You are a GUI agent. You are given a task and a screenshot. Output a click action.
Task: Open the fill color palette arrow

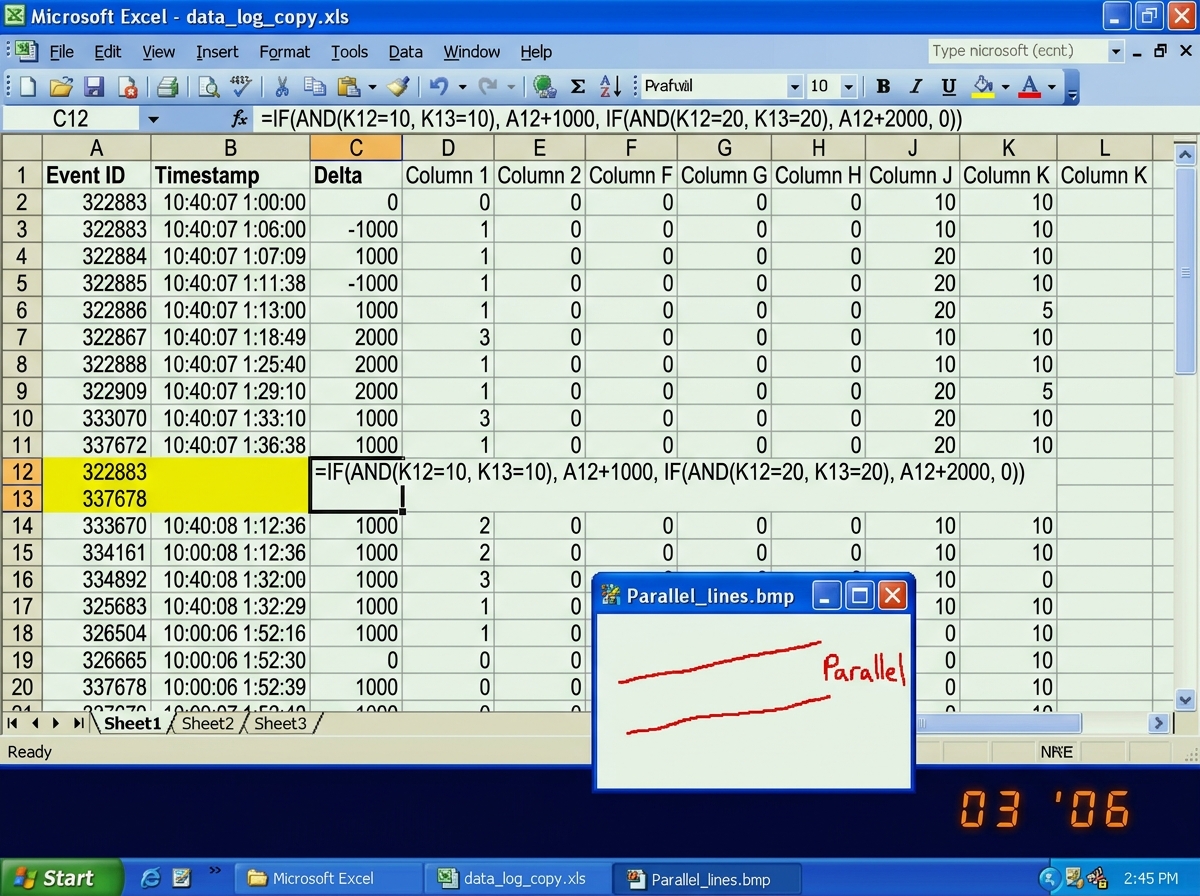pos(1004,86)
